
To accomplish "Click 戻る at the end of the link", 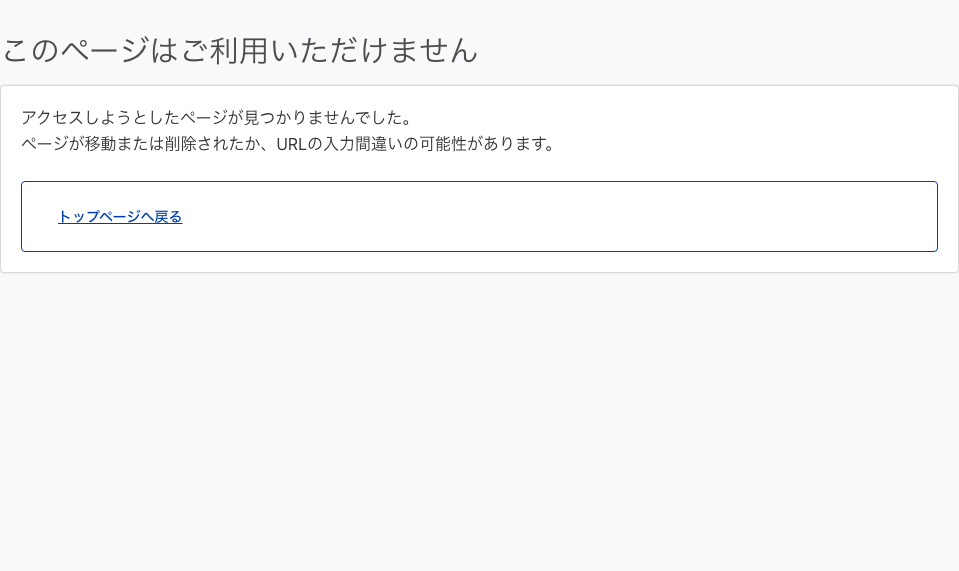I will 168,217.
